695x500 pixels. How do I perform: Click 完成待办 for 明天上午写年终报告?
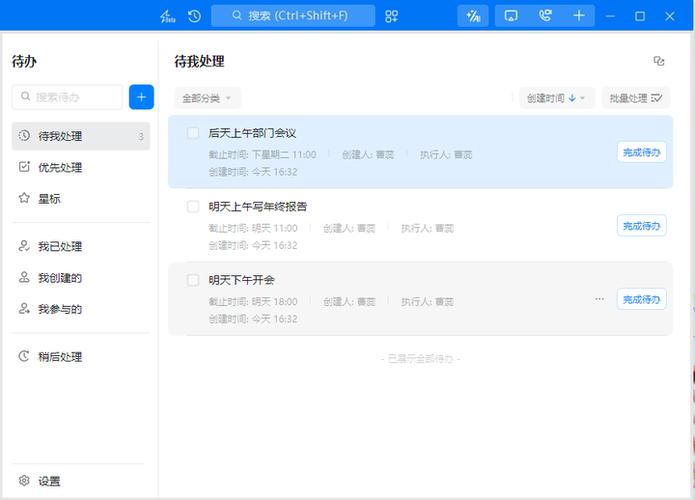[641, 226]
